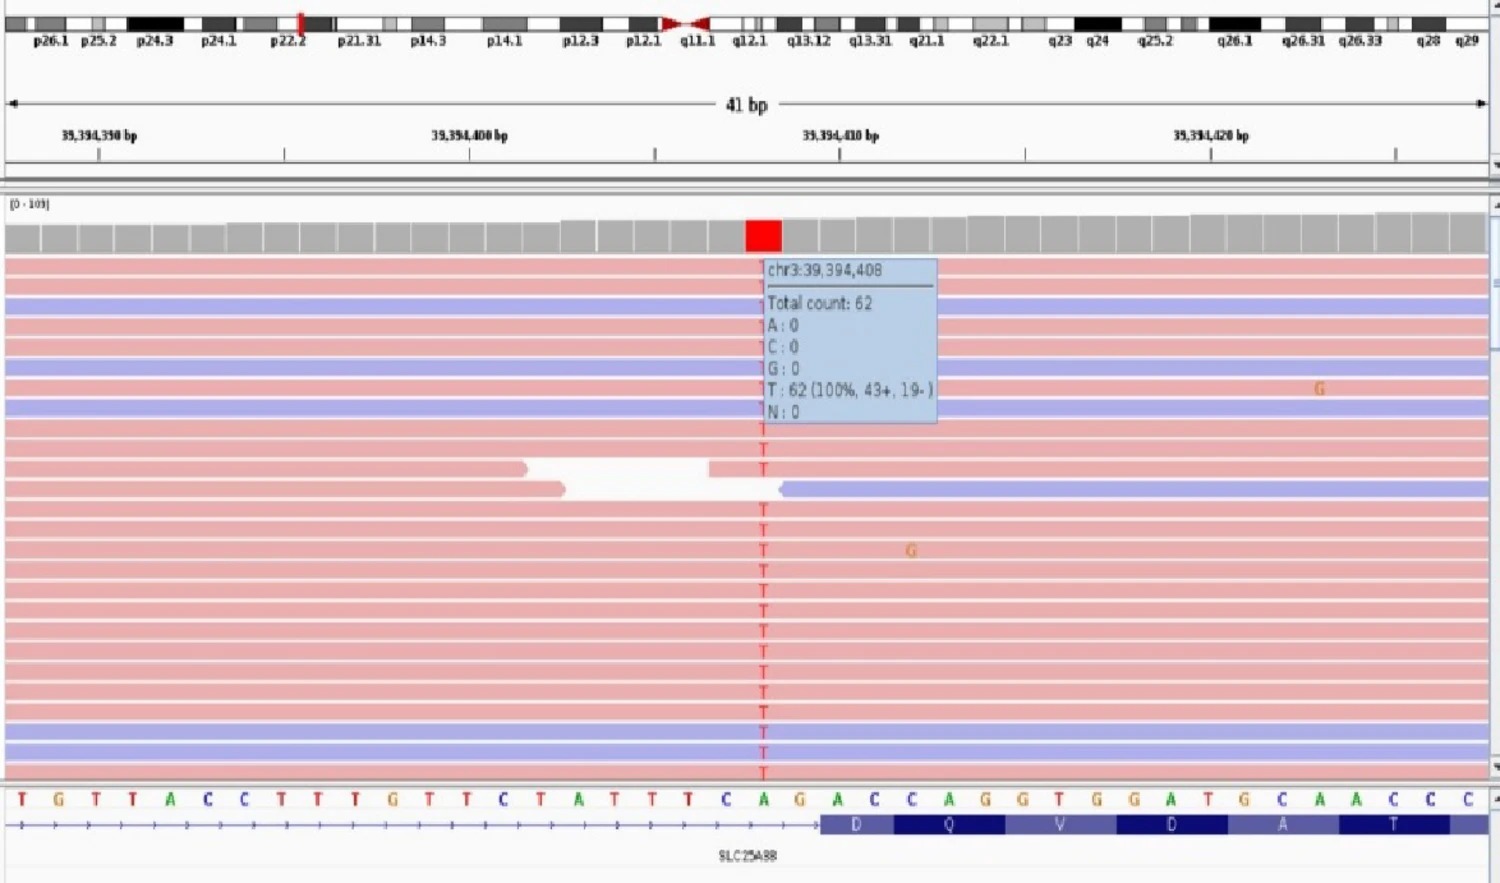Click the "41 bp" span label
The height and width of the screenshot is (883, 1500).
[747, 105]
